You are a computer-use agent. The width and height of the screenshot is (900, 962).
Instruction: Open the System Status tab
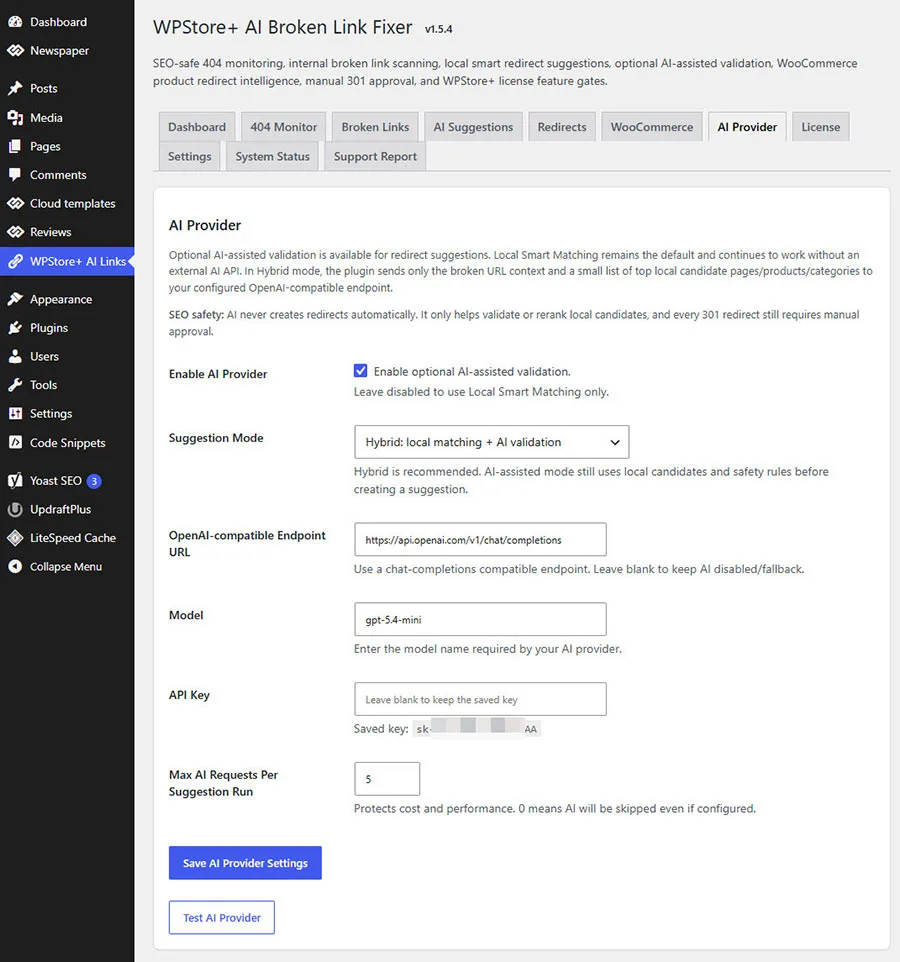tap(272, 156)
